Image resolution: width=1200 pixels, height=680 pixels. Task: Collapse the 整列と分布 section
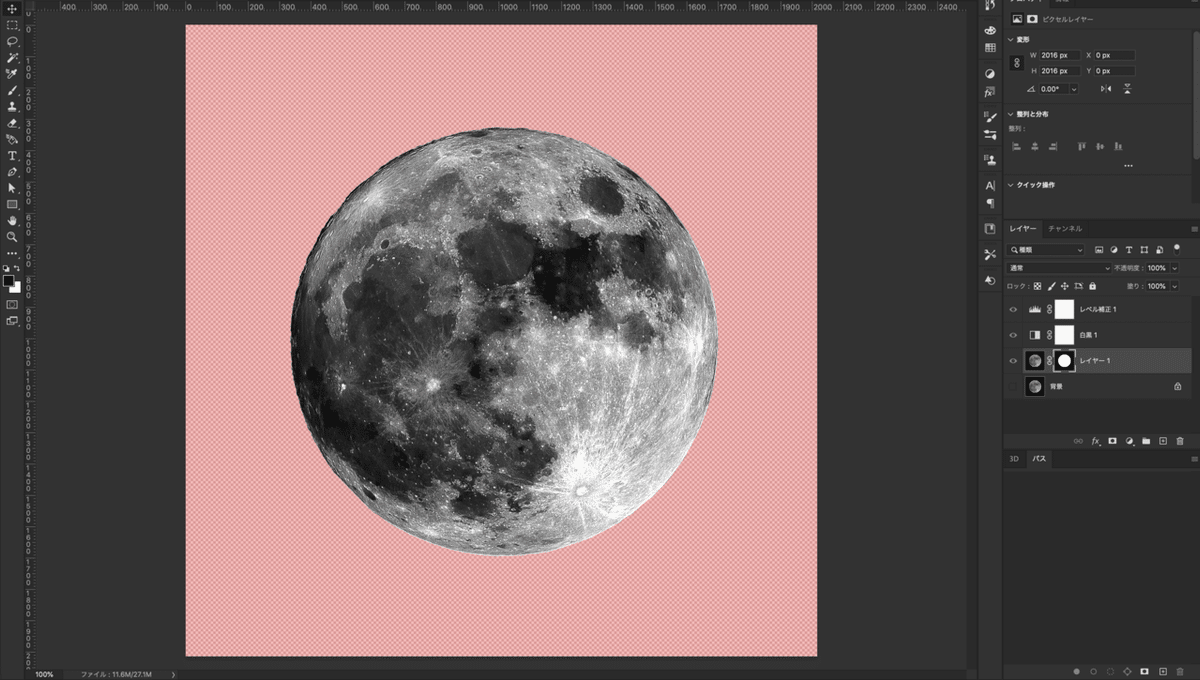pos(1010,114)
